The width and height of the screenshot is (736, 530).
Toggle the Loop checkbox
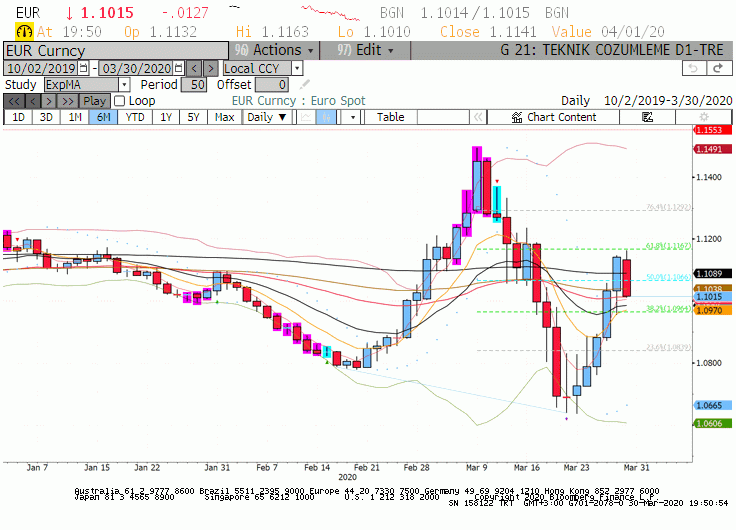120,101
